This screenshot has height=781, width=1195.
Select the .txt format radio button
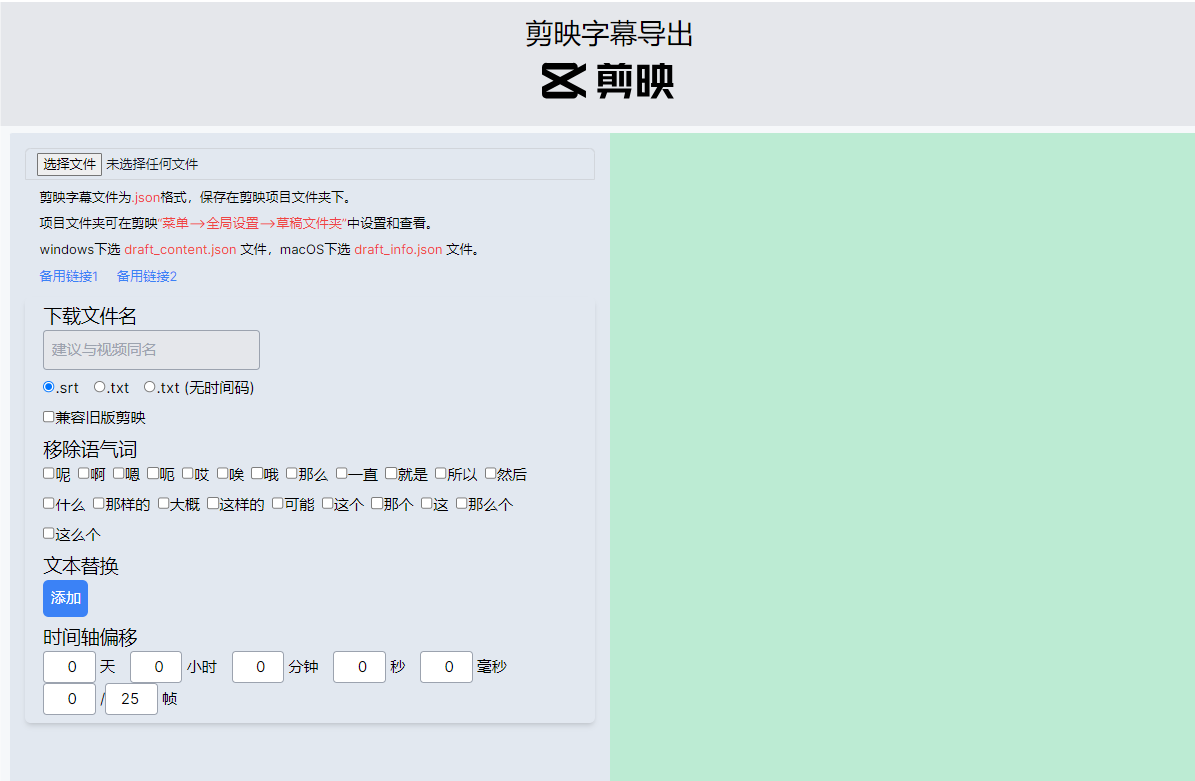[100, 387]
